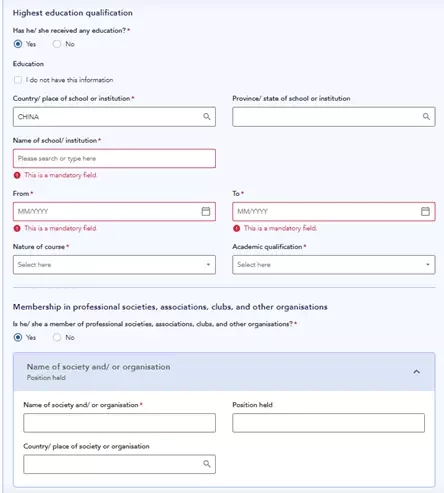Click the Province/state of school input field
Screen dimensions: 444x493
pyautogui.click(x=334, y=117)
